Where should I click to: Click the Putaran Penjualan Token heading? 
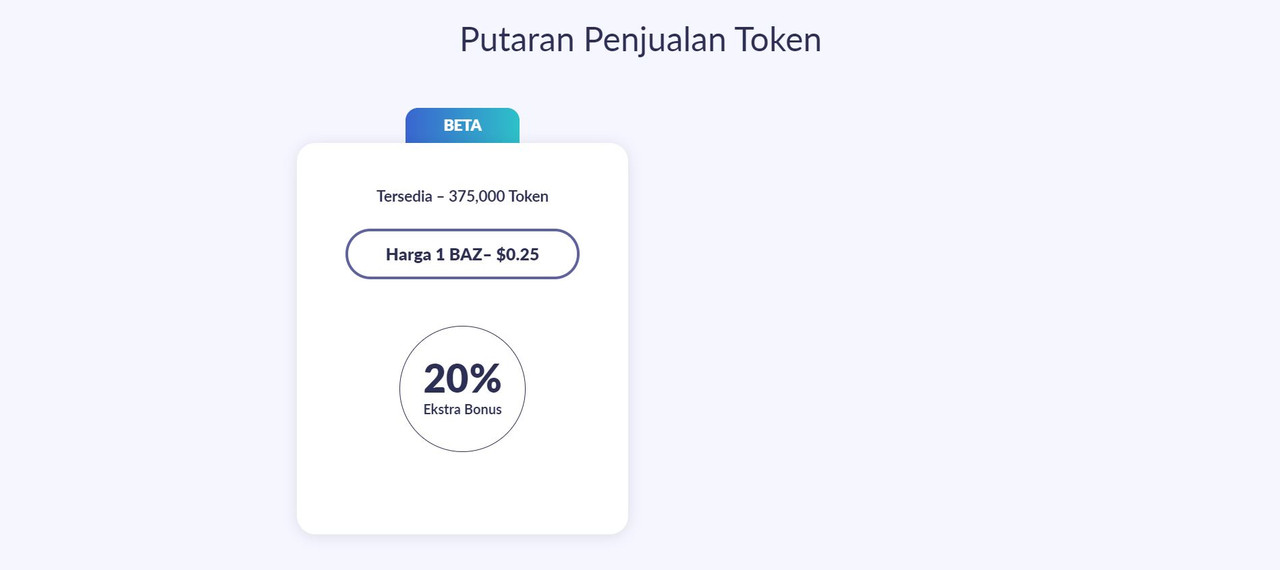click(640, 39)
